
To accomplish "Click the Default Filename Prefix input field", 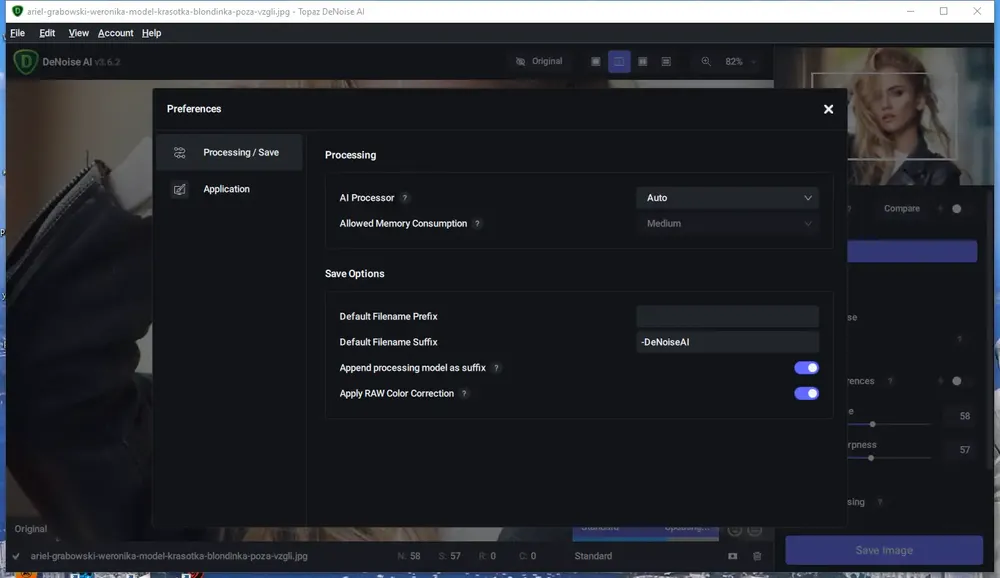I will click(727, 316).
